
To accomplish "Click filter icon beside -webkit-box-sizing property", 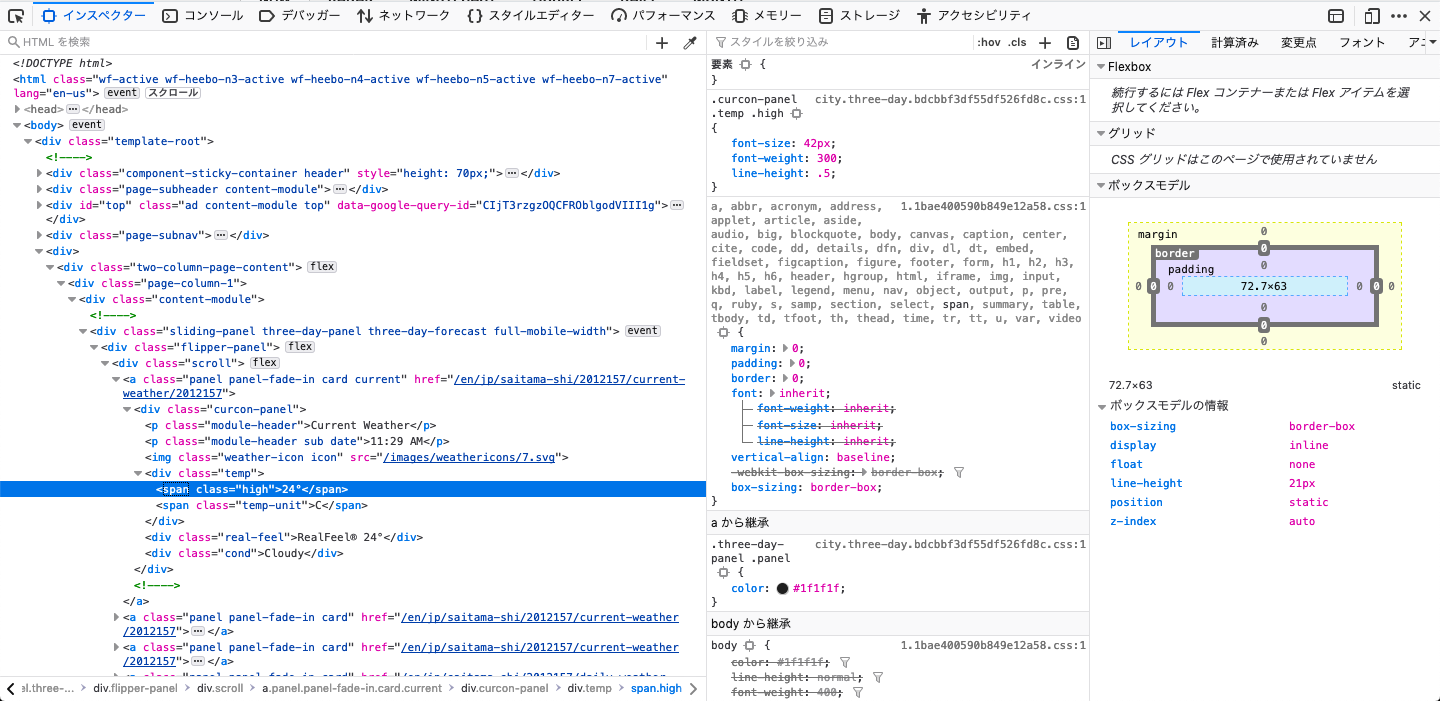I will coord(958,472).
